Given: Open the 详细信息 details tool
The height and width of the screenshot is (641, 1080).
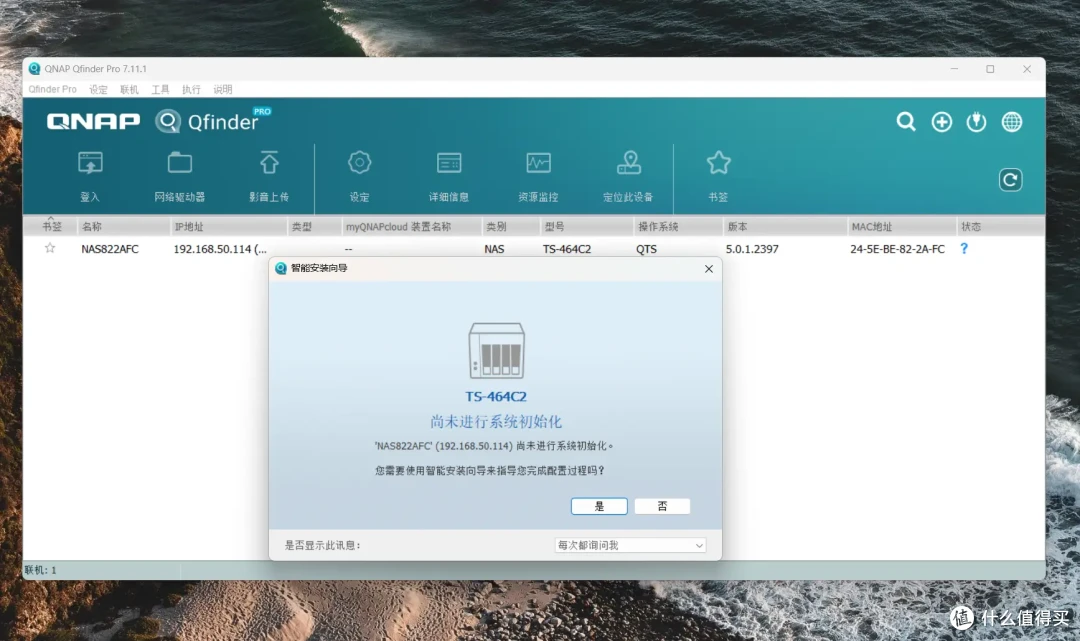Looking at the screenshot, I should pyautogui.click(x=449, y=176).
